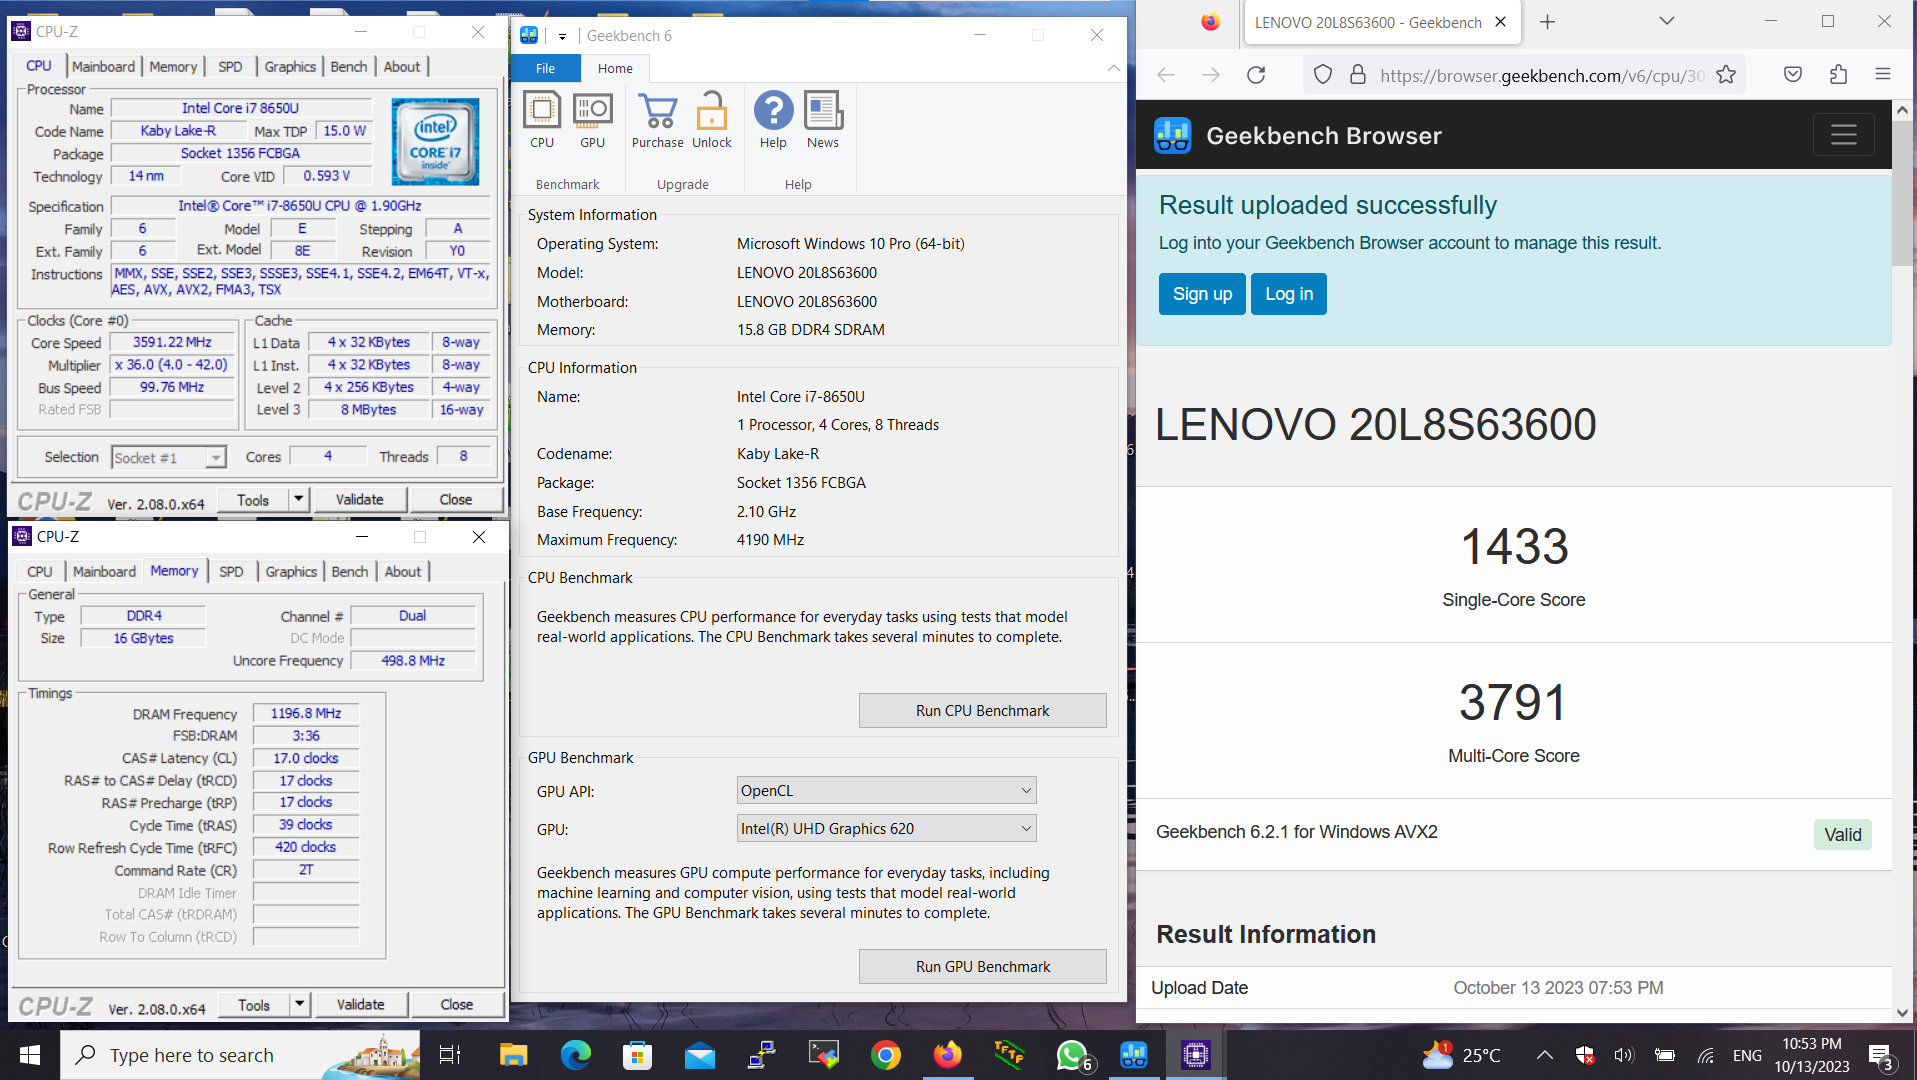This screenshot has width=1917, height=1080.
Task: Click the Geekbench taskbar icon
Action: (1133, 1055)
